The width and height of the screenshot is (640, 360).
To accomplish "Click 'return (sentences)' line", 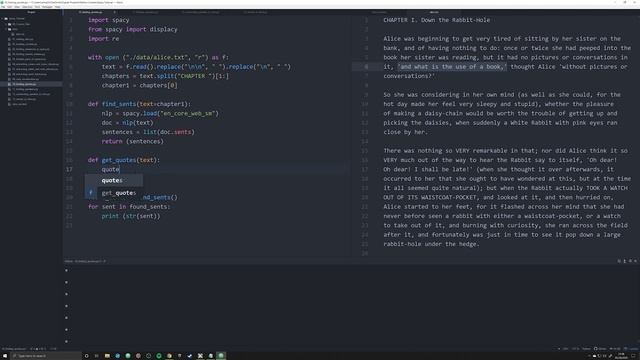I will 133,142.
